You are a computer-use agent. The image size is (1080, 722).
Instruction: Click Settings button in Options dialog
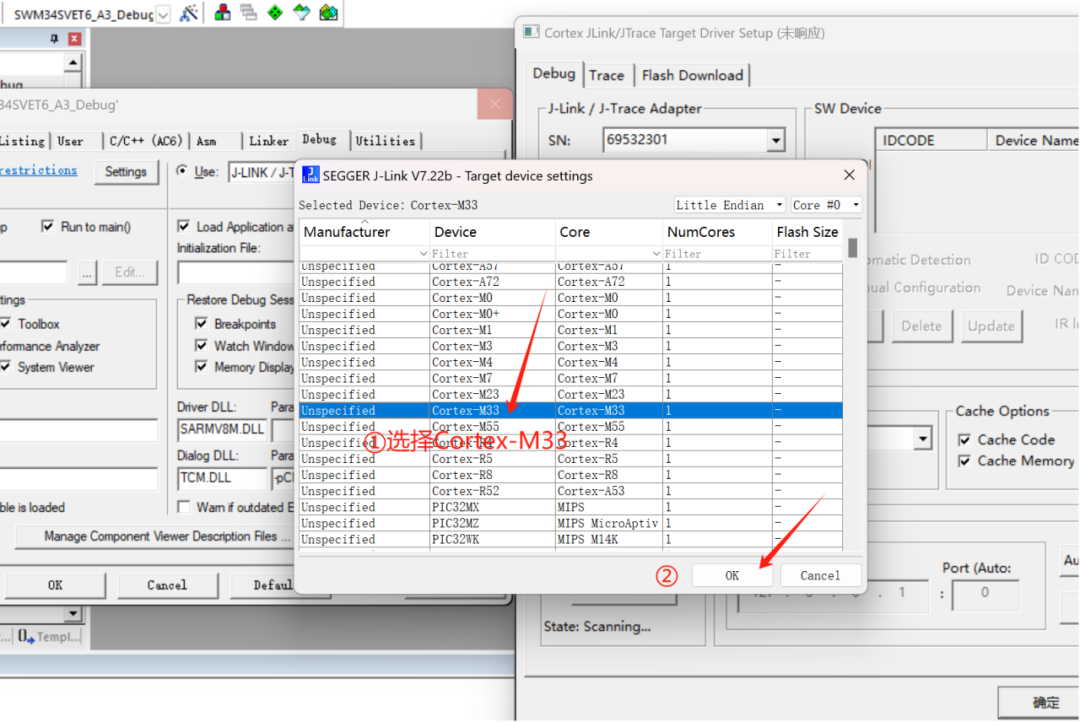pos(125,172)
